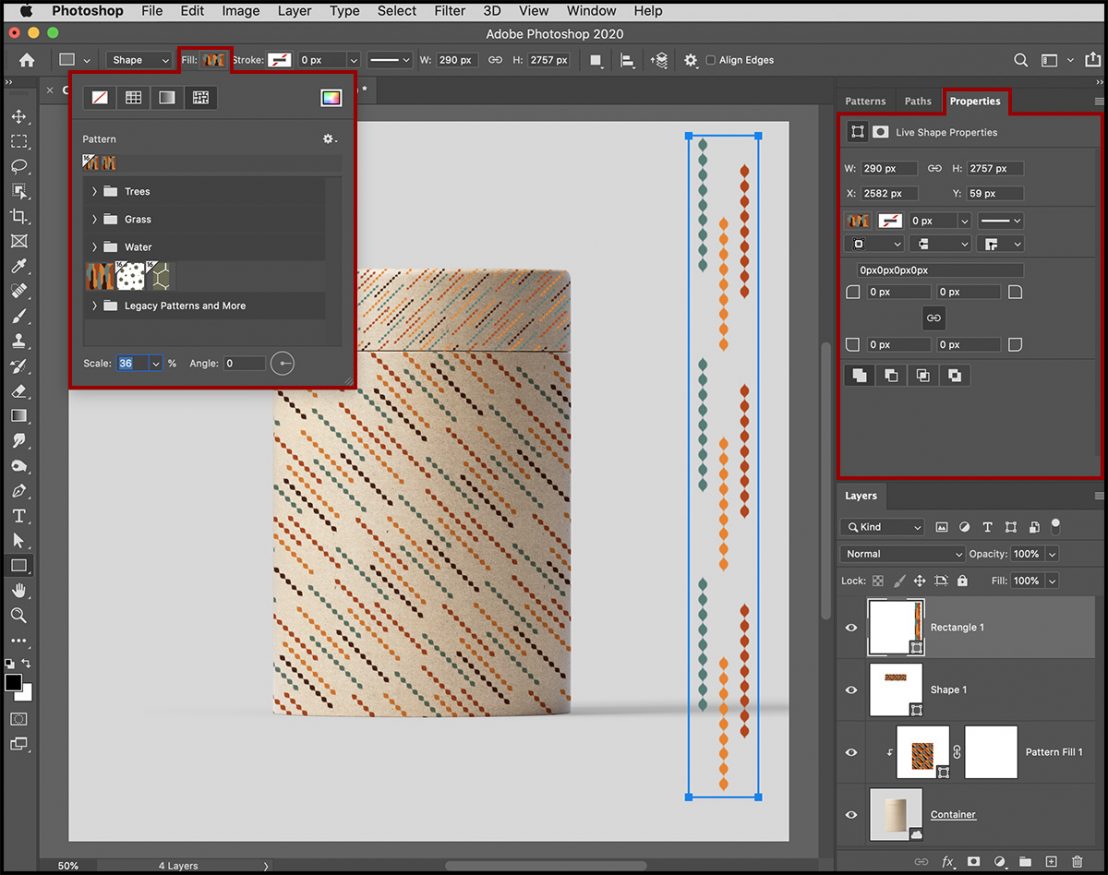This screenshot has height=875, width=1108.
Task: Expand Legacy Patterns and More folder
Action: tap(94, 305)
